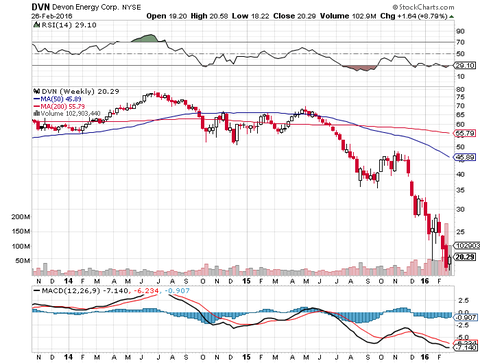Click the 2.5 level on MACD axis
The width and height of the screenshot is (480, 363).
point(463,301)
